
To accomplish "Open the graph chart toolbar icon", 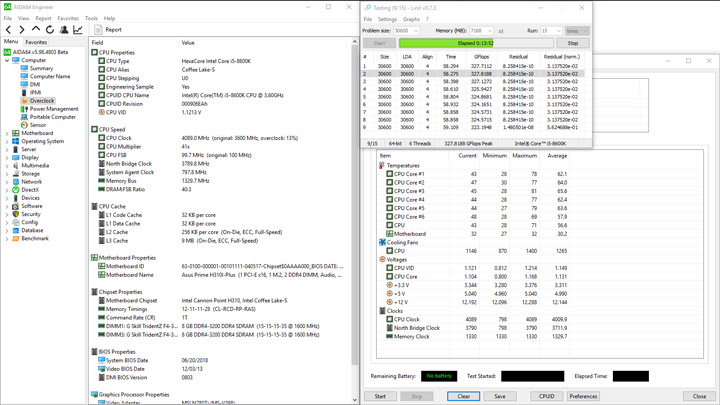I will point(77,30).
